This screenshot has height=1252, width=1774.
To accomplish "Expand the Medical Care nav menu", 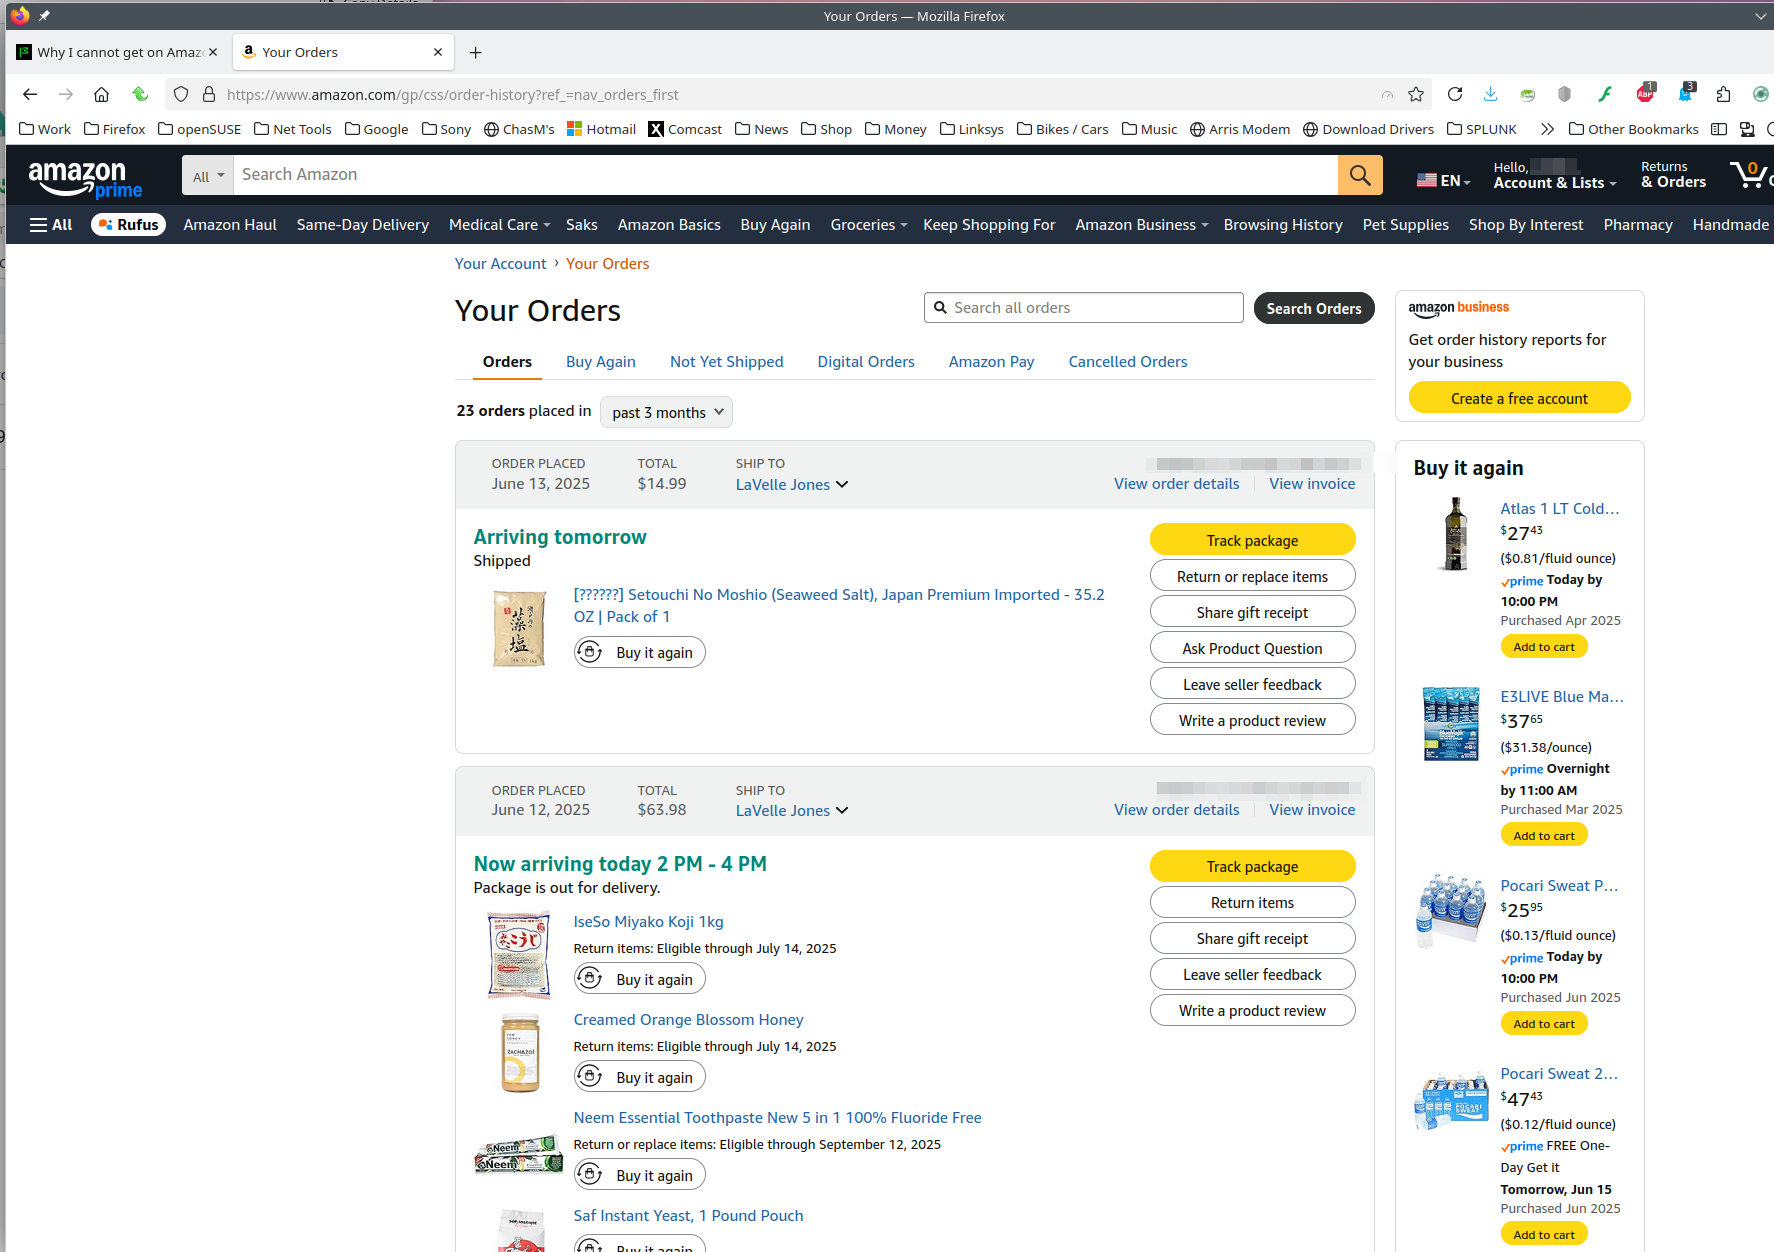I will (x=499, y=225).
